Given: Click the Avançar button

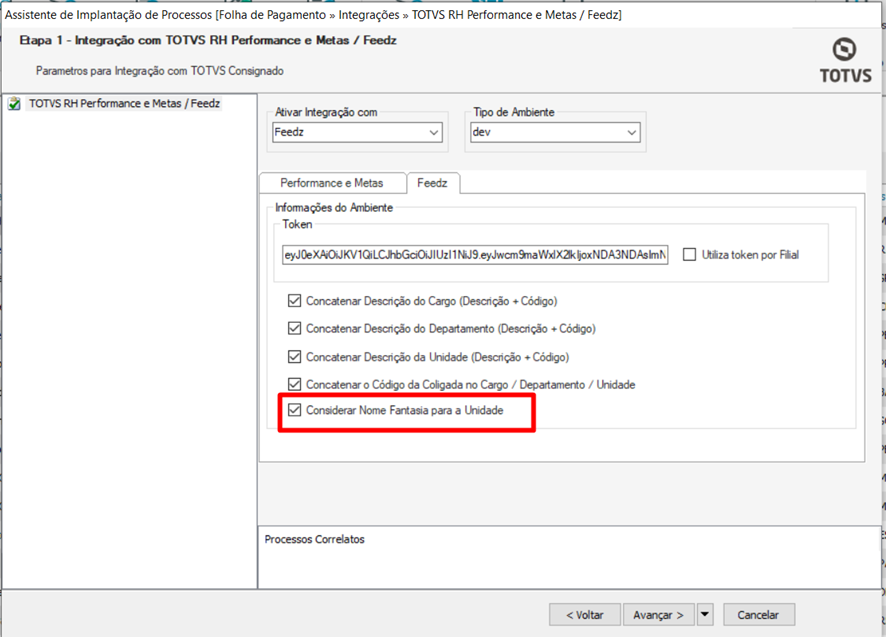Looking at the screenshot, I should tap(659, 614).
